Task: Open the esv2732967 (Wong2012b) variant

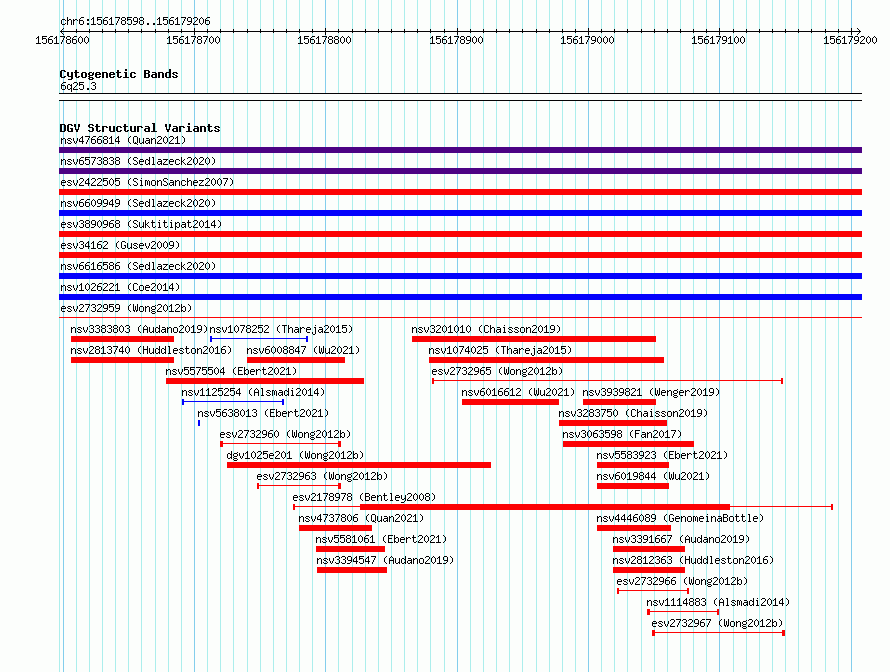Action: point(717,623)
